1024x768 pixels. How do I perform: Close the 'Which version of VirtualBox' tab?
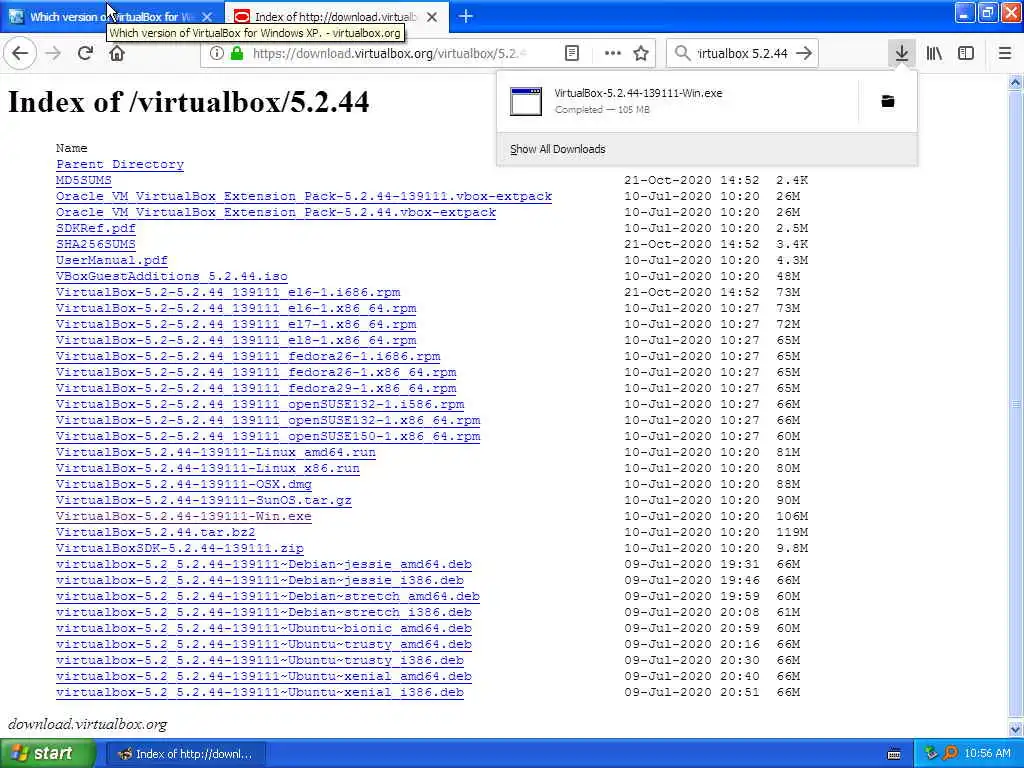(x=207, y=17)
